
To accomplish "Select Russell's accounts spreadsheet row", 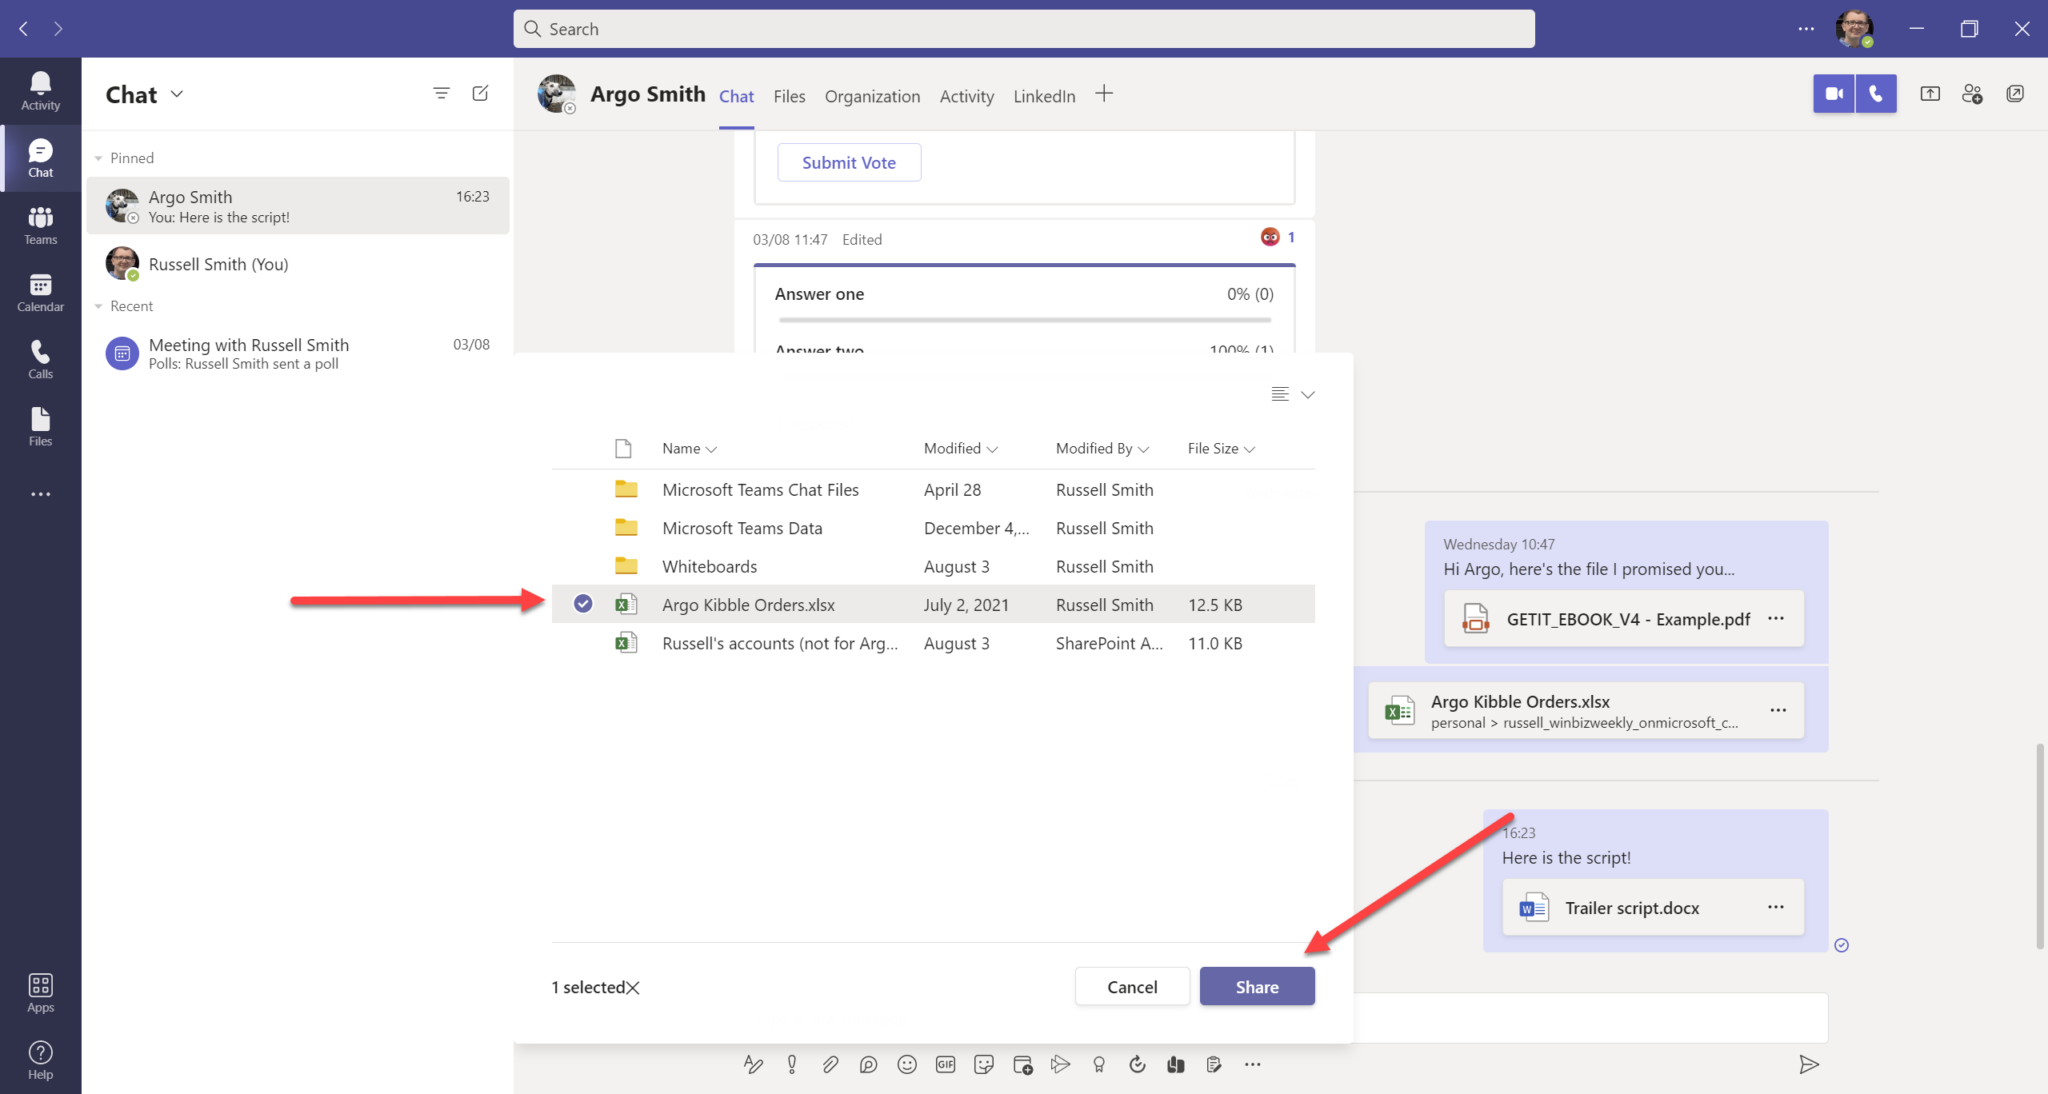I will (x=933, y=643).
